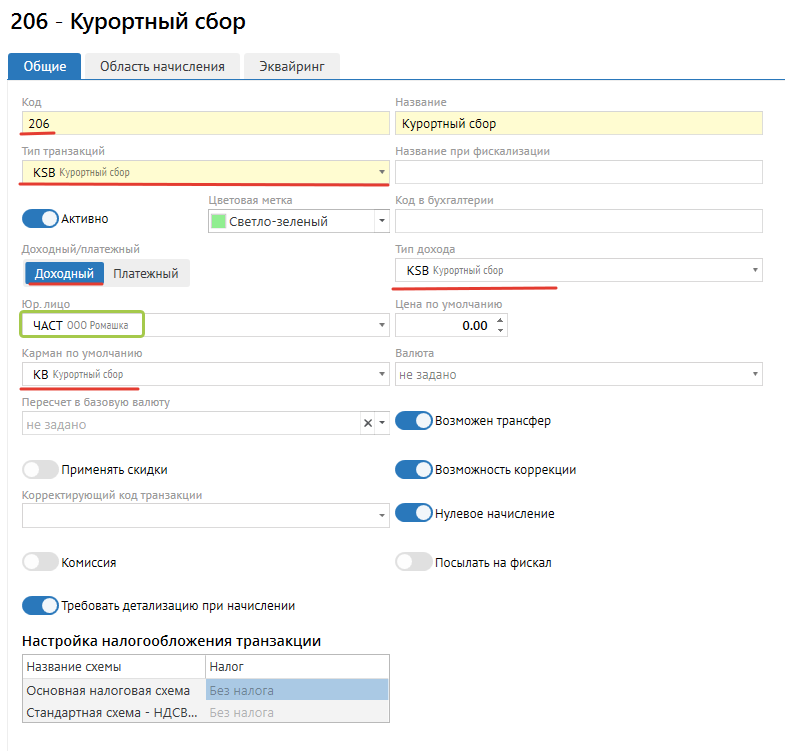Screen dimensions: 785x751
Task: Open the 'Тип транзакций' dropdown
Action: 381,172
